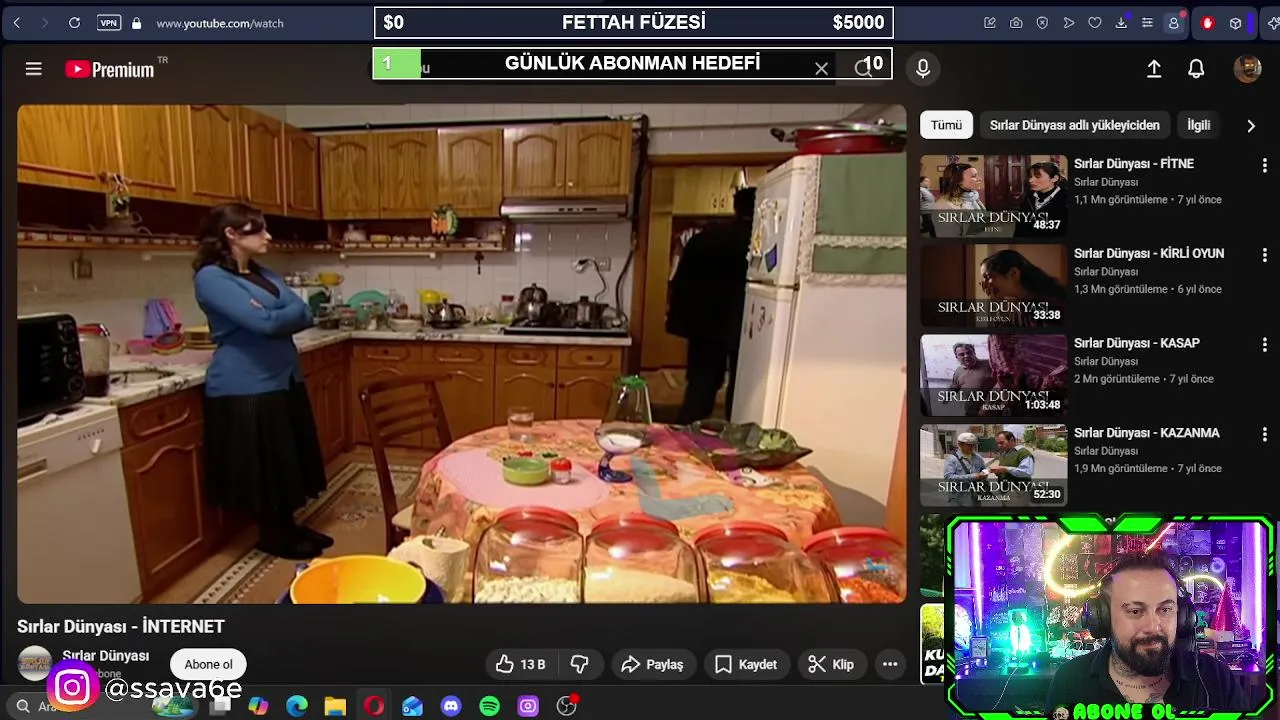Open more actions ellipsis under the video
The height and width of the screenshot is (720, 1280).
890,664
